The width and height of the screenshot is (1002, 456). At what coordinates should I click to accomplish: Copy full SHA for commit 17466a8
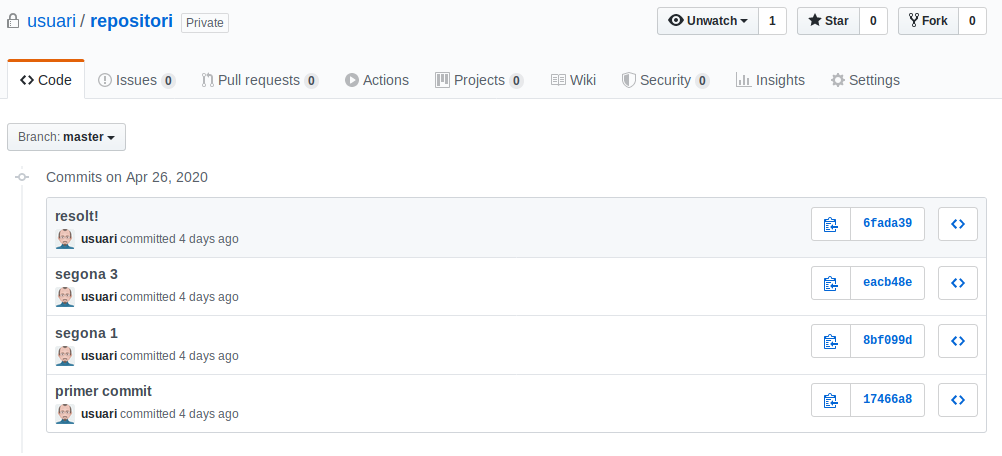(830, 400)
